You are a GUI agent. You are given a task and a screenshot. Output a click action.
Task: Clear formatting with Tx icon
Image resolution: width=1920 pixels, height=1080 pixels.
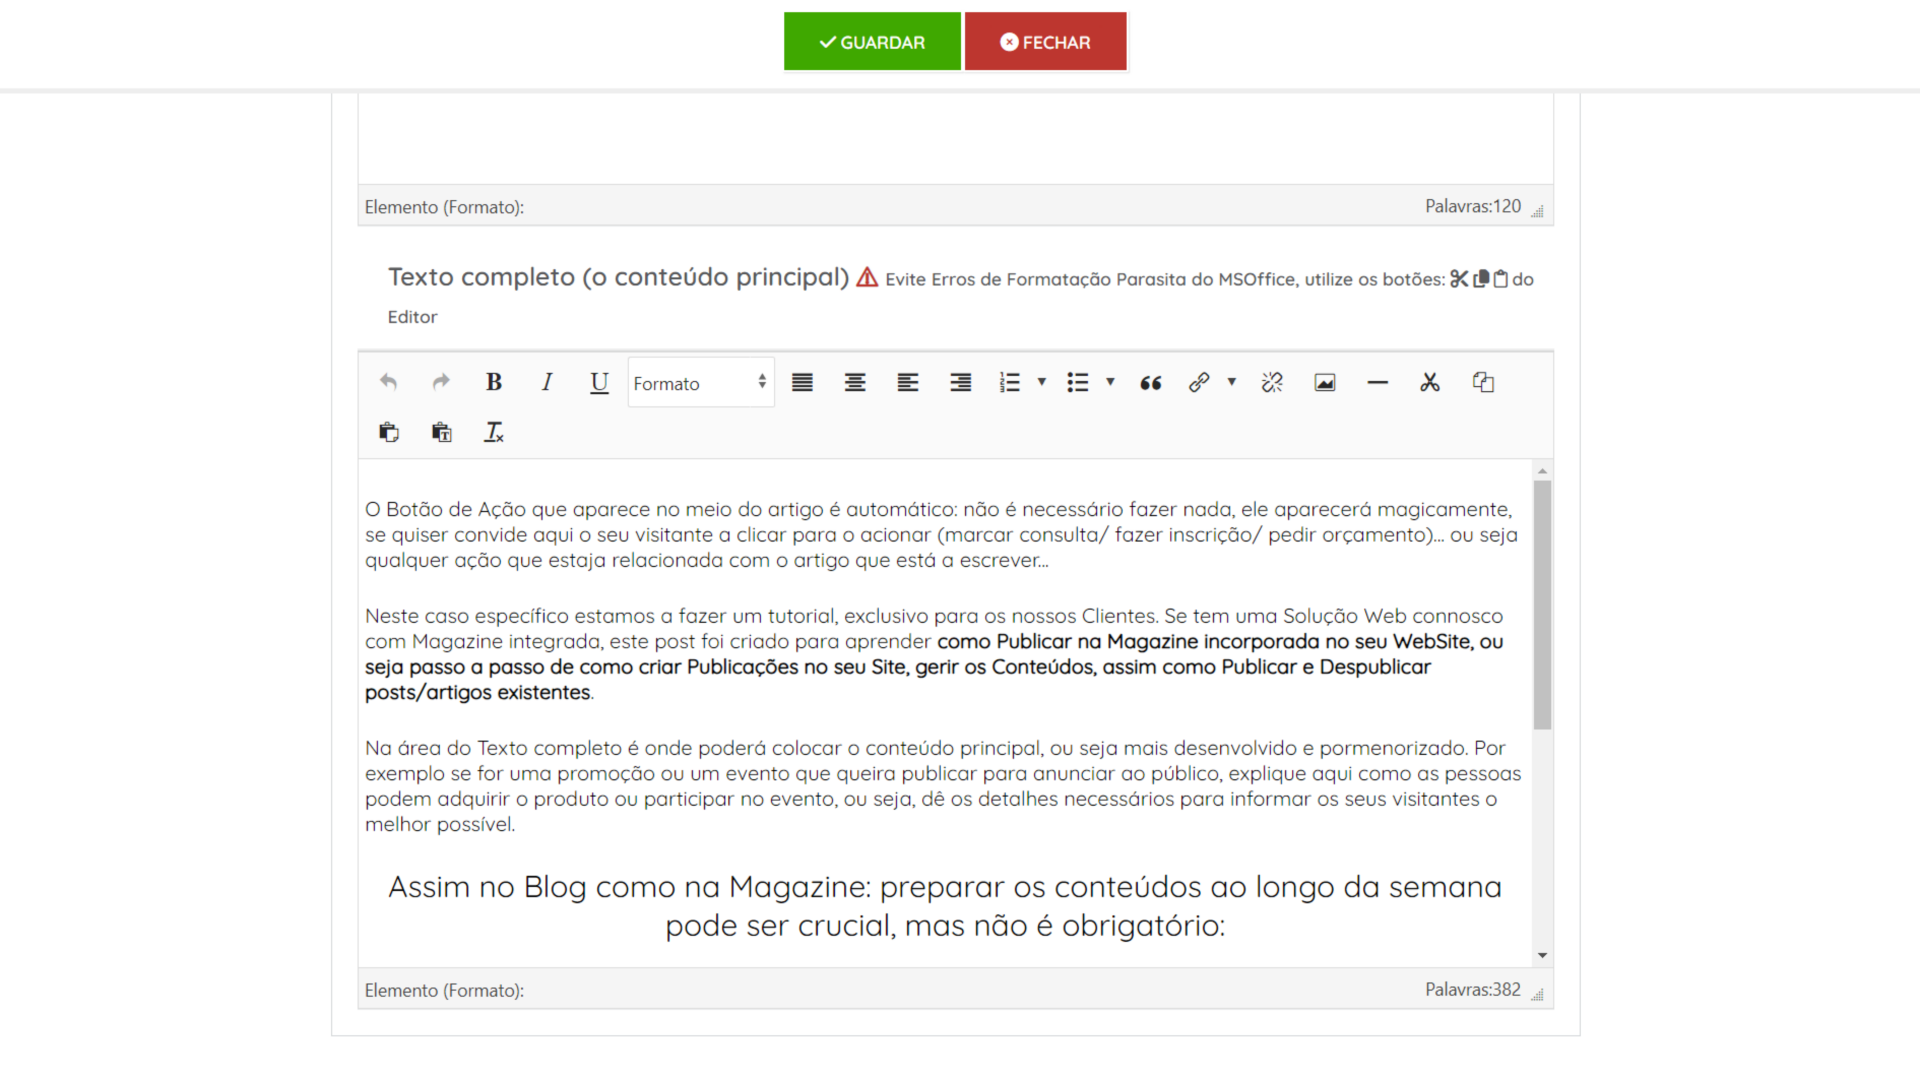(493, 432)
